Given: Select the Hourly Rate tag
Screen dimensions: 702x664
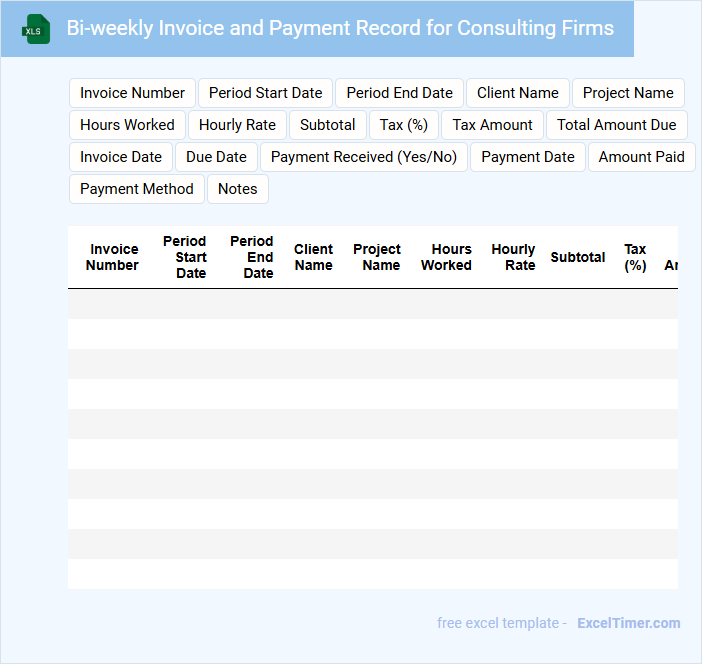Looking at the screenshot, I should click(x=237, y=125).
